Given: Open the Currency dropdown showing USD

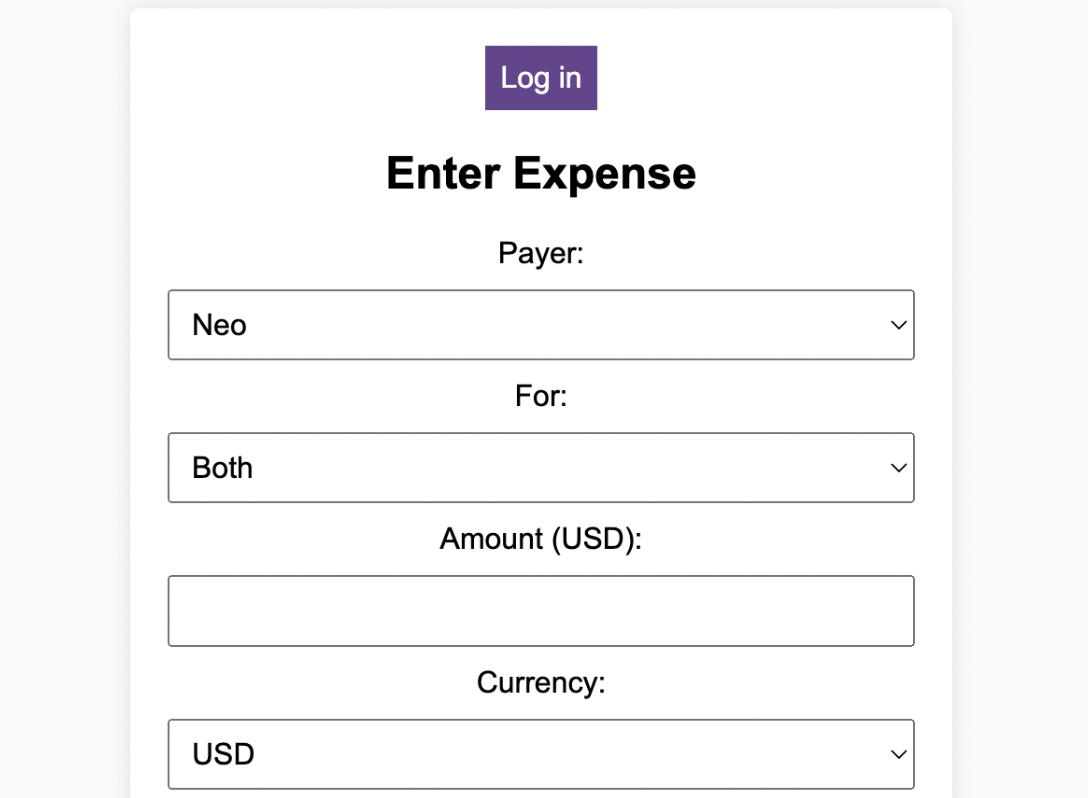Looking at the screenshot, I should [x=540, y=754].
